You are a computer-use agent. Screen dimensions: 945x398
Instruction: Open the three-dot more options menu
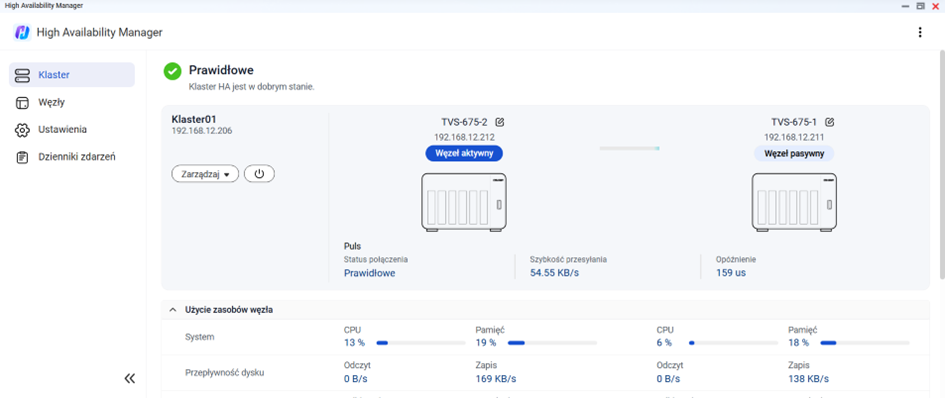point(920,33)
